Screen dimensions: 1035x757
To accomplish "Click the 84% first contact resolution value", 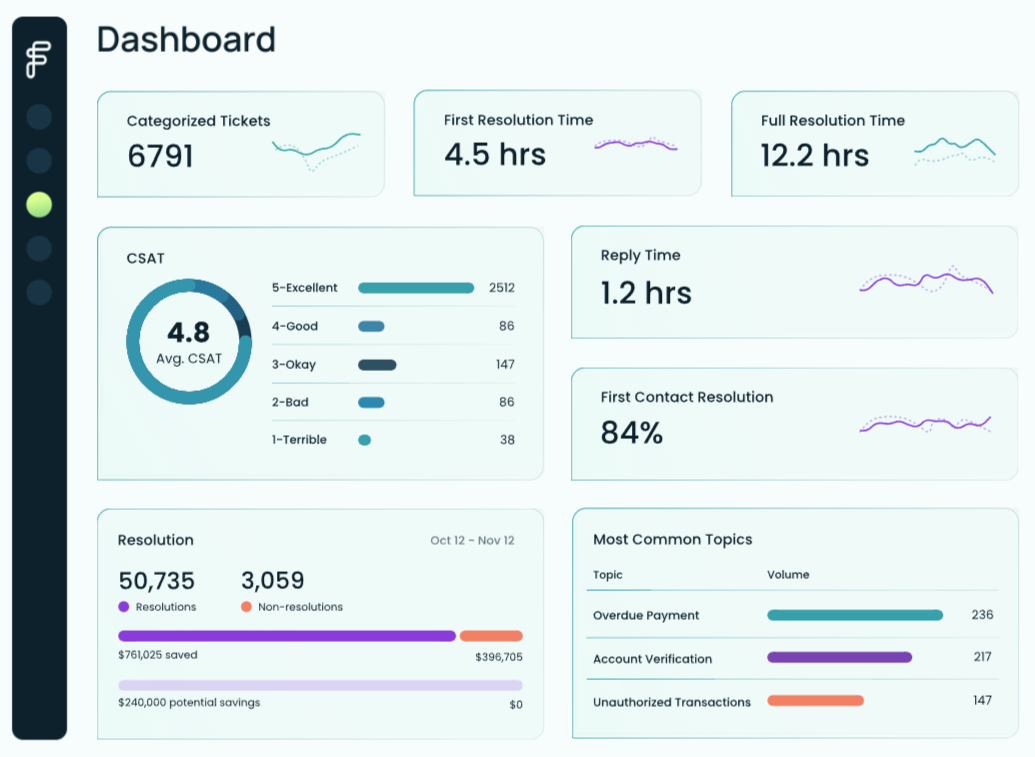I will point(631,433).
